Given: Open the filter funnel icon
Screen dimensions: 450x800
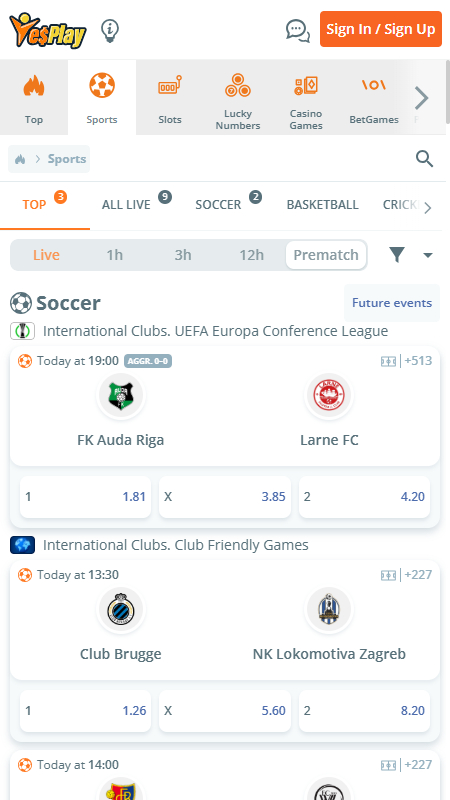Looking at the screenshot, I should click(x=397, y=255).
